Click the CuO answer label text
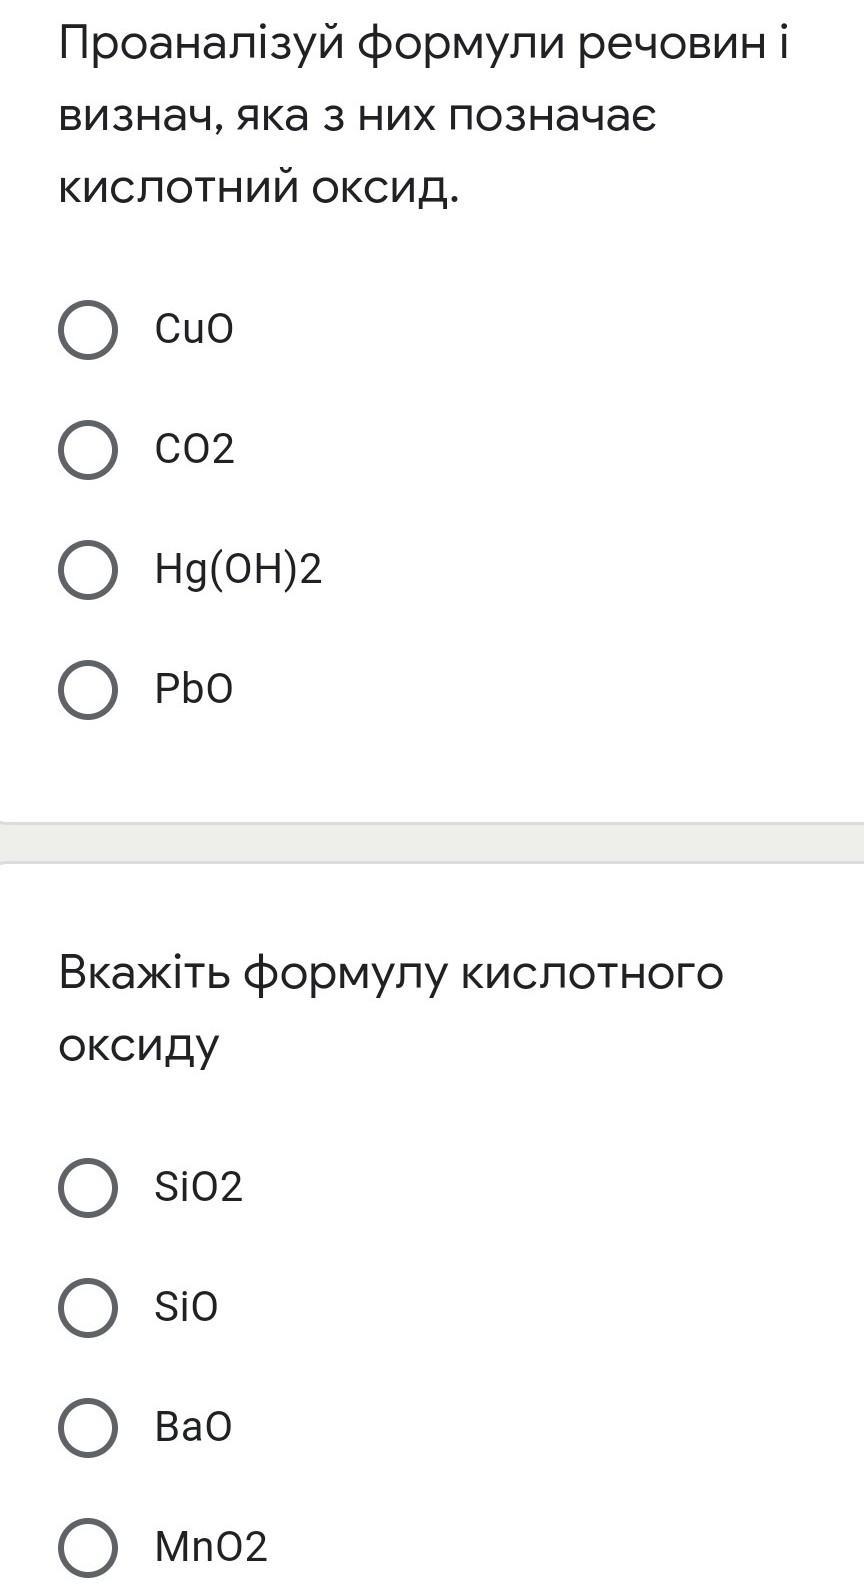This screenshot has width=864, height=1588. click(x=194, y=329)
